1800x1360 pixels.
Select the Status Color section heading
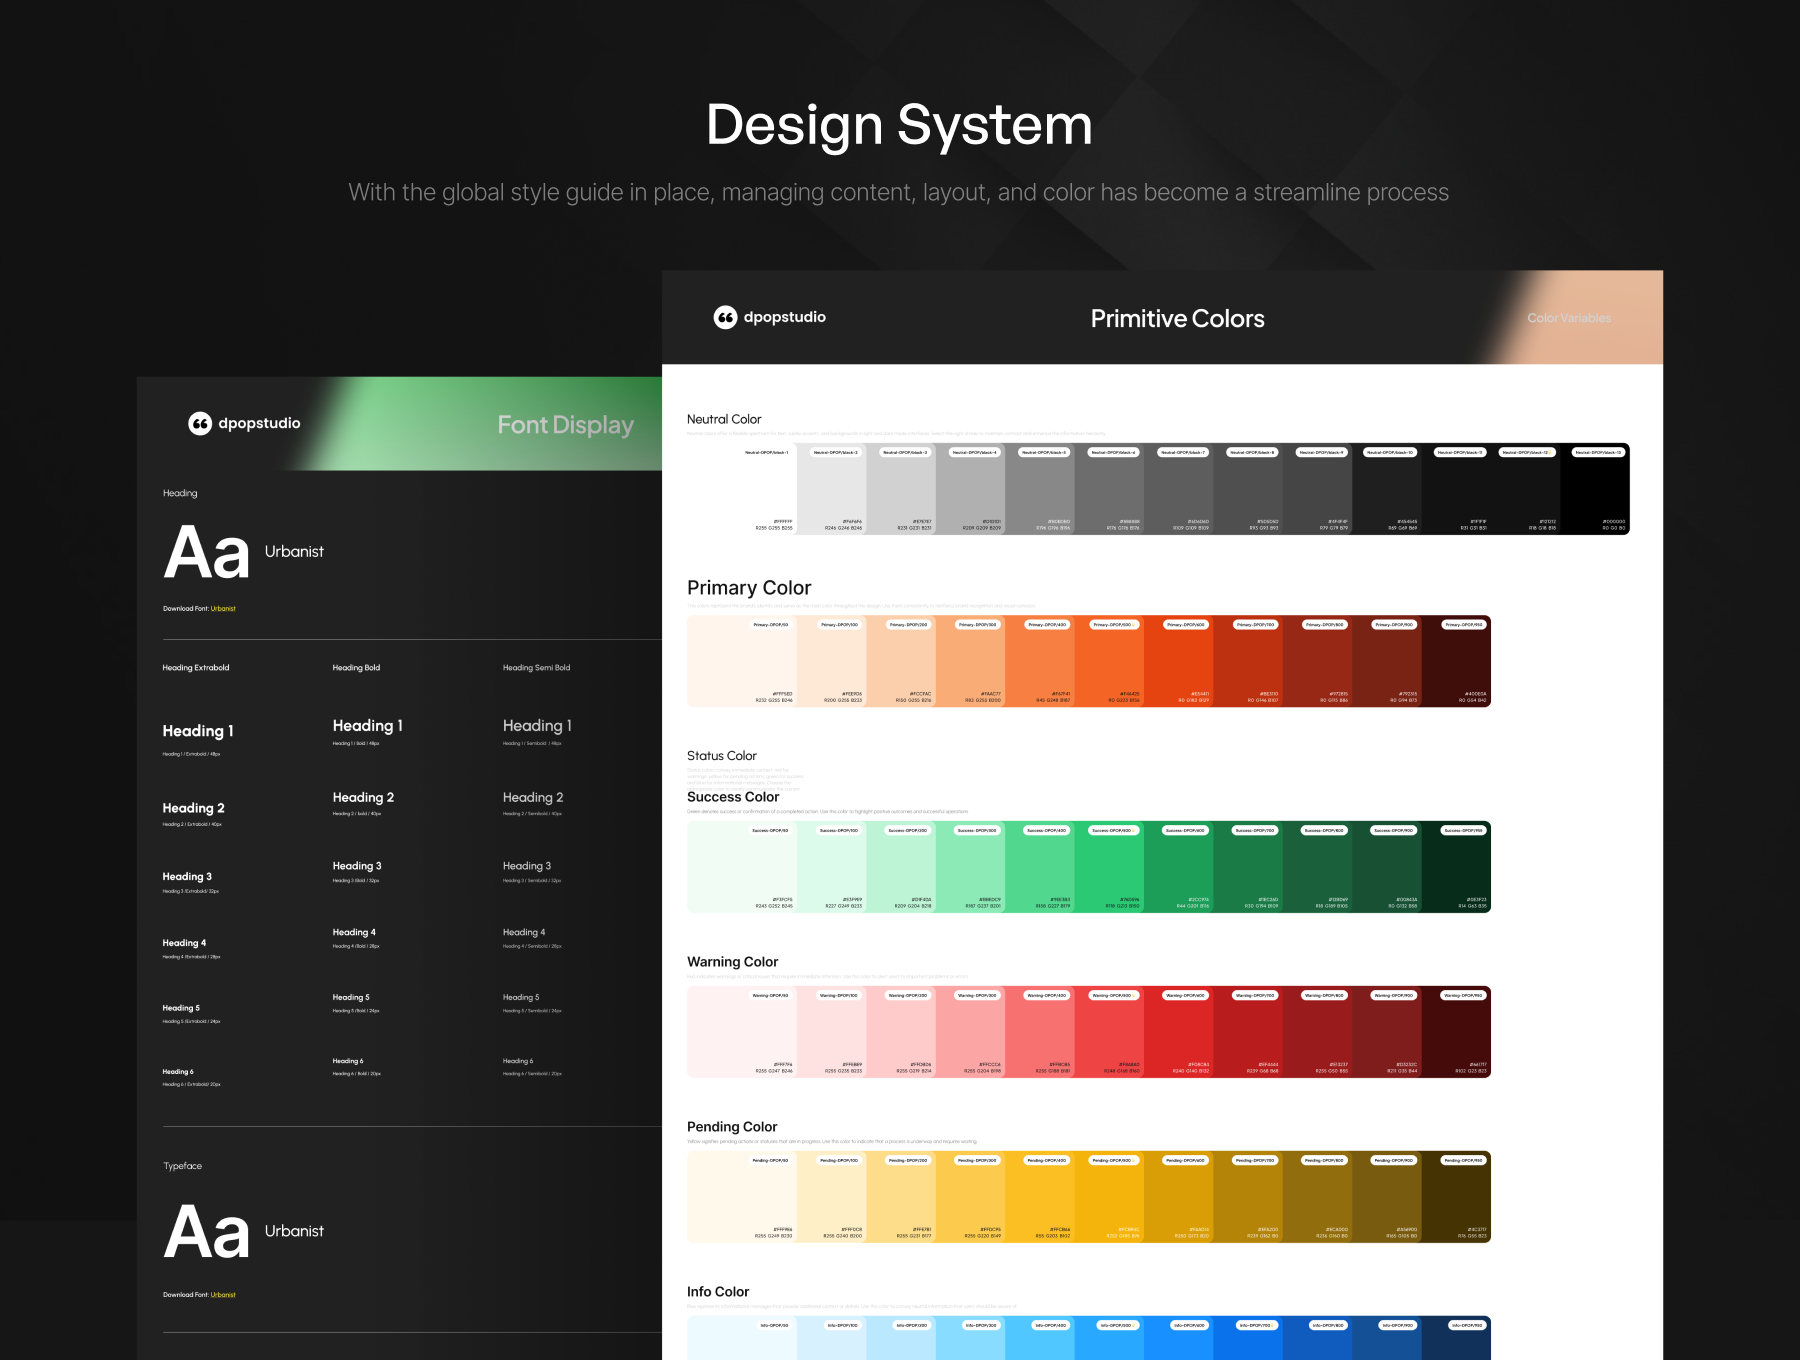722,756
